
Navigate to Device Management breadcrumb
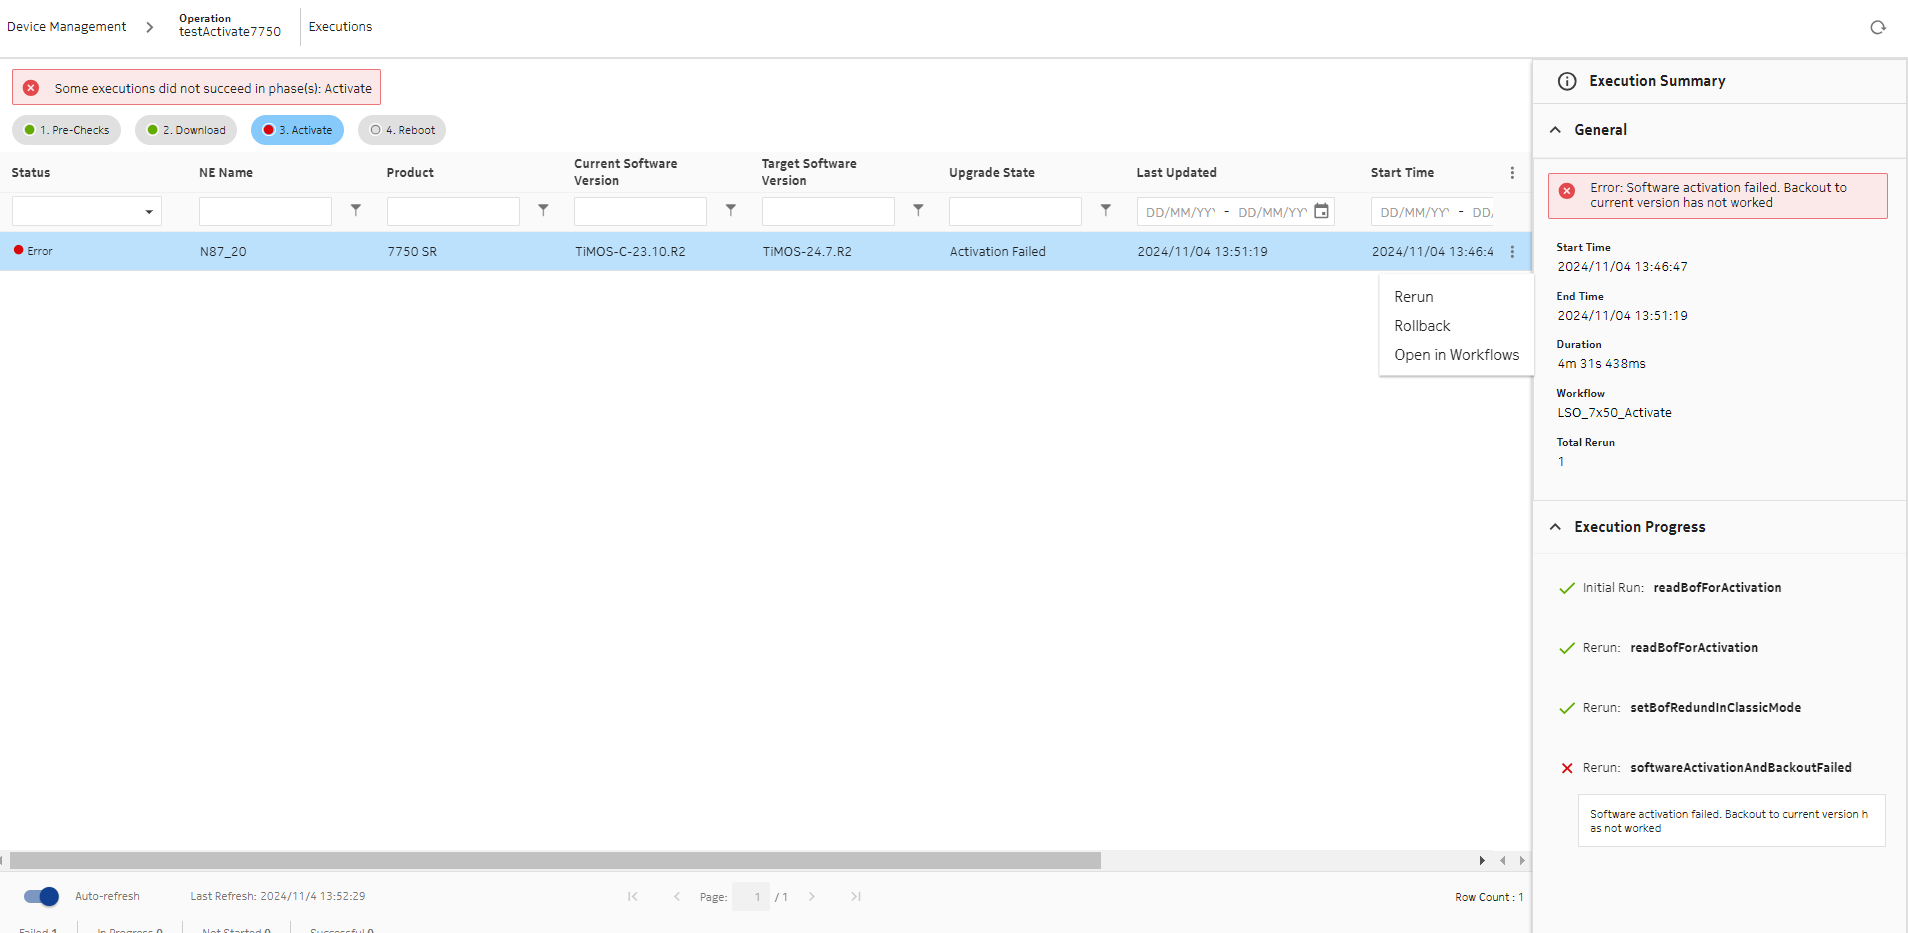(67, 27)
